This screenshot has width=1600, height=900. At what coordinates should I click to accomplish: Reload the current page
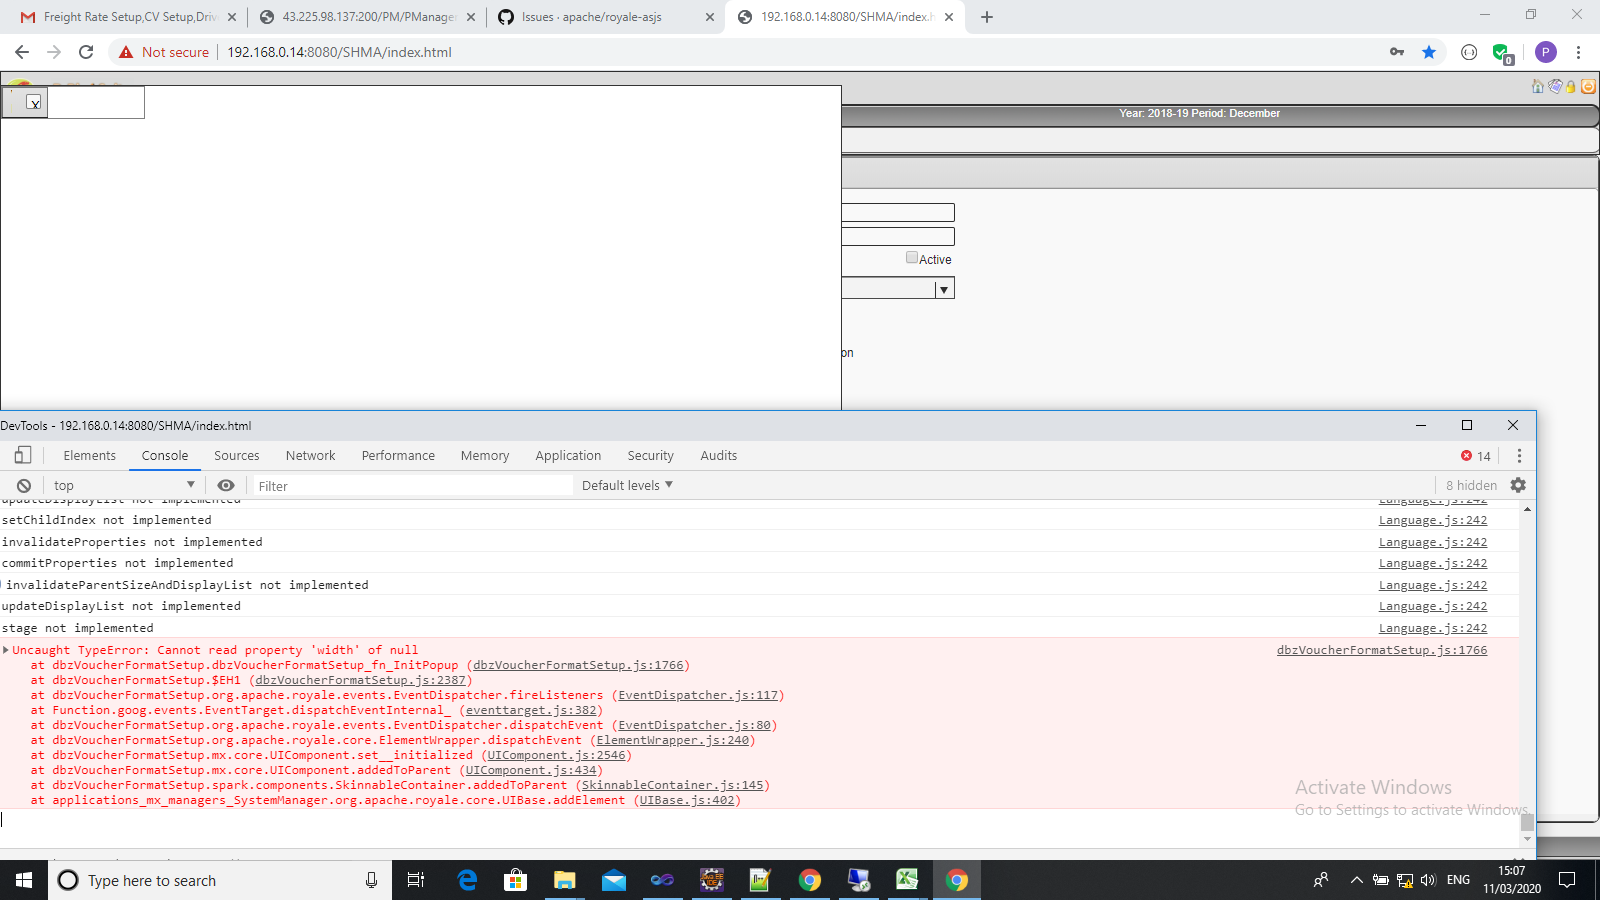coord(86,52)
